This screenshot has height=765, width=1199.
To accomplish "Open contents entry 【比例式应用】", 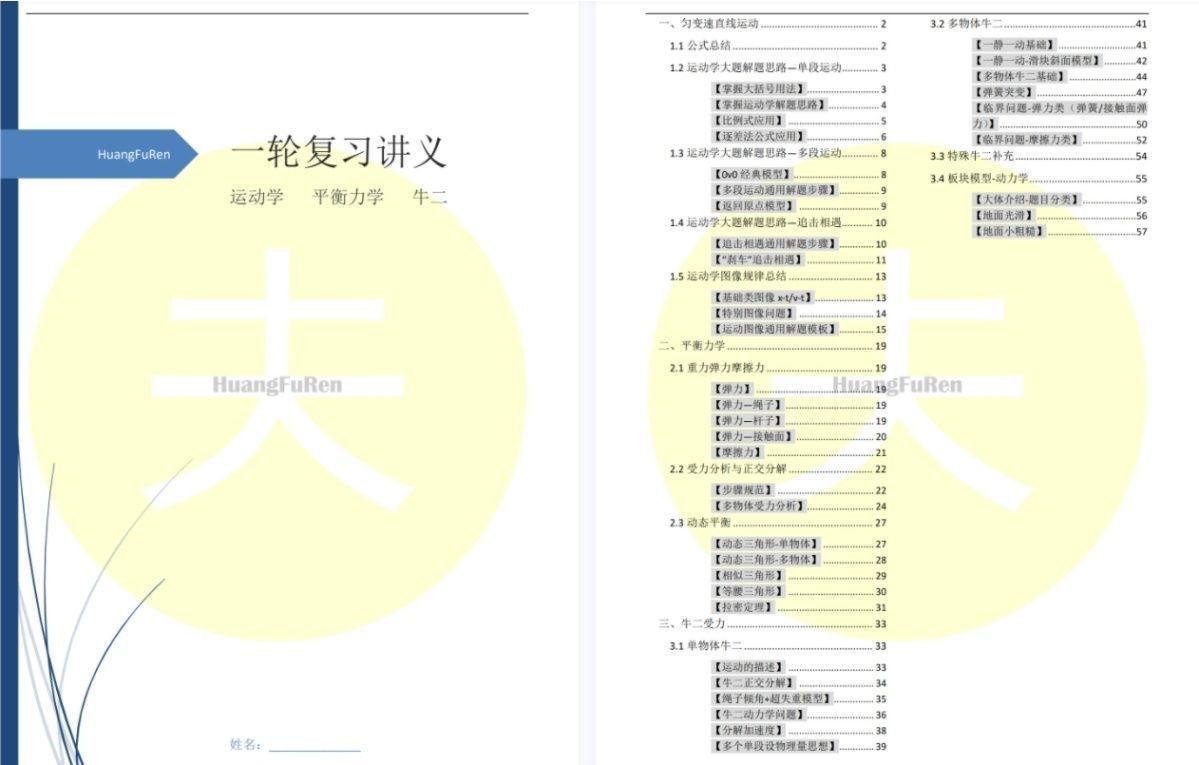I will tap(799, 121).
